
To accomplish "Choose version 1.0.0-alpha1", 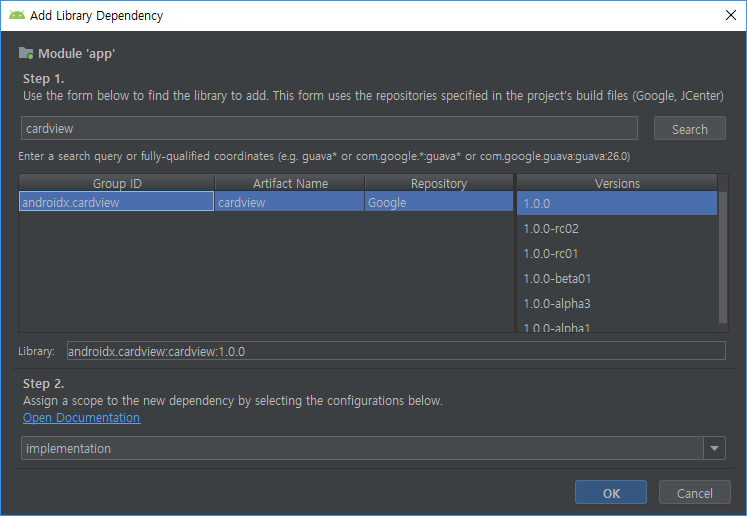I will [x=617, y=326].
